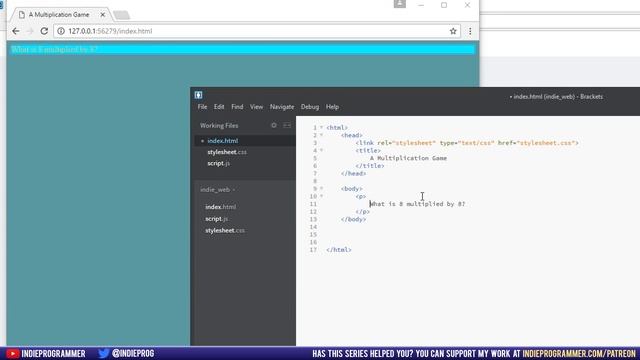The height and width of the screenshot is (360, 640).
Task: Click the Chrome user profile icon
Action: (400, 4)
